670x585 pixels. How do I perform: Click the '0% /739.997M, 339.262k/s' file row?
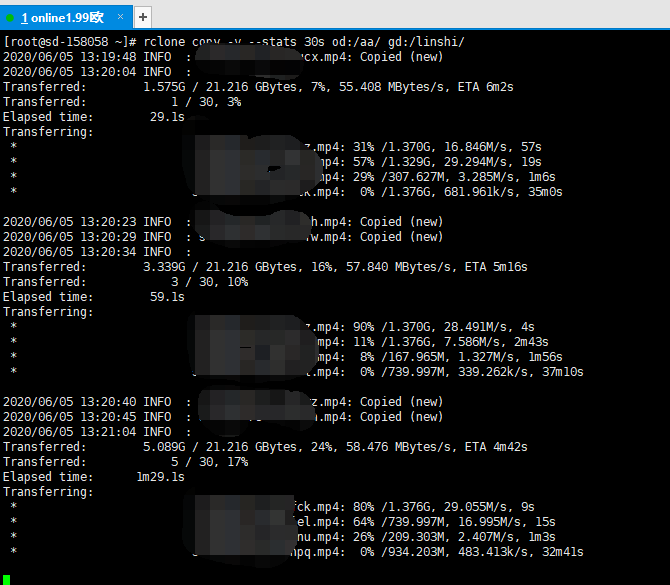tap(297, 372)
